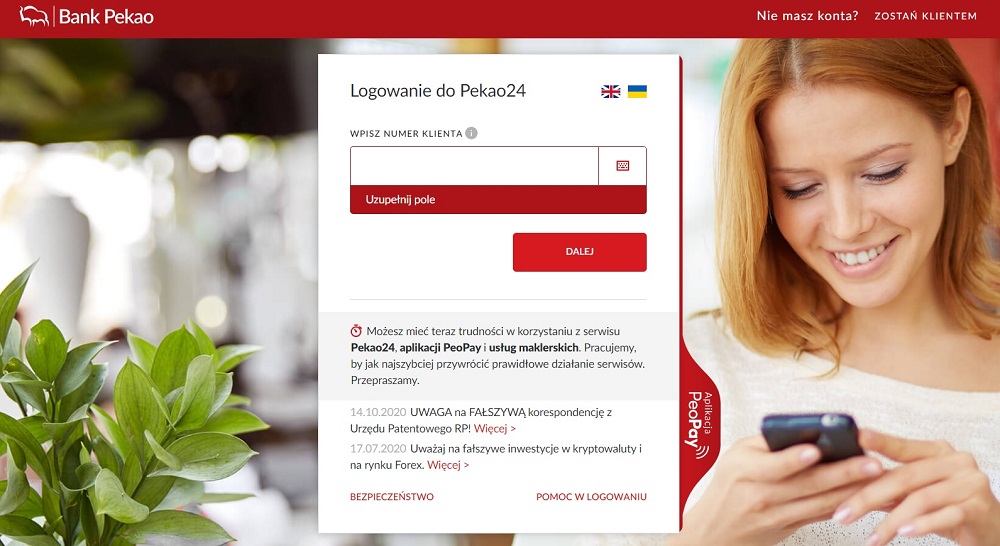Click the DALEJ button
Screen dimensions: 1000x546
click(580, 252)
